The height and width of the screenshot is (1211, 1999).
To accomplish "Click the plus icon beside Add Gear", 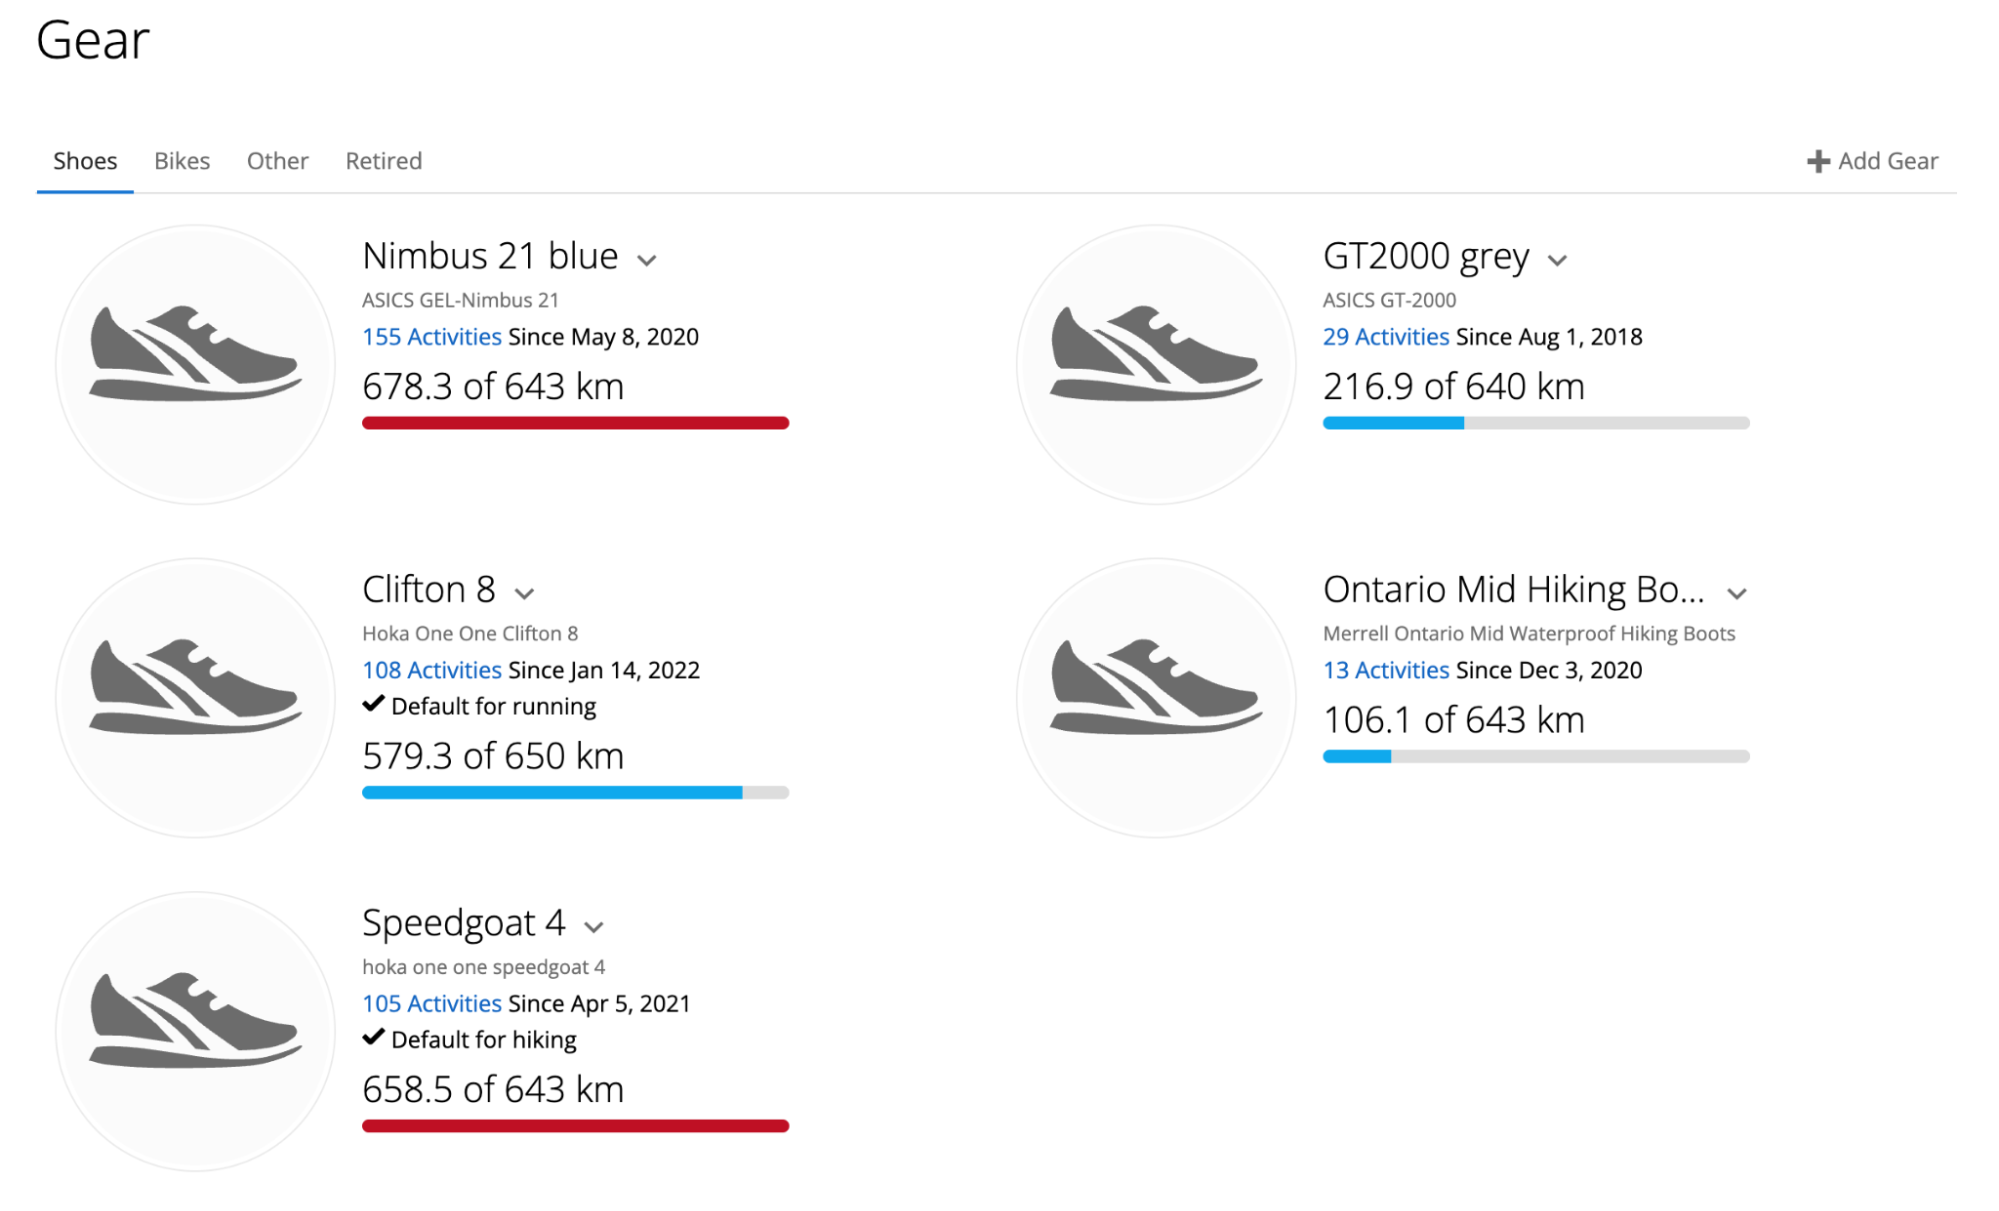I will (1818, 161).
